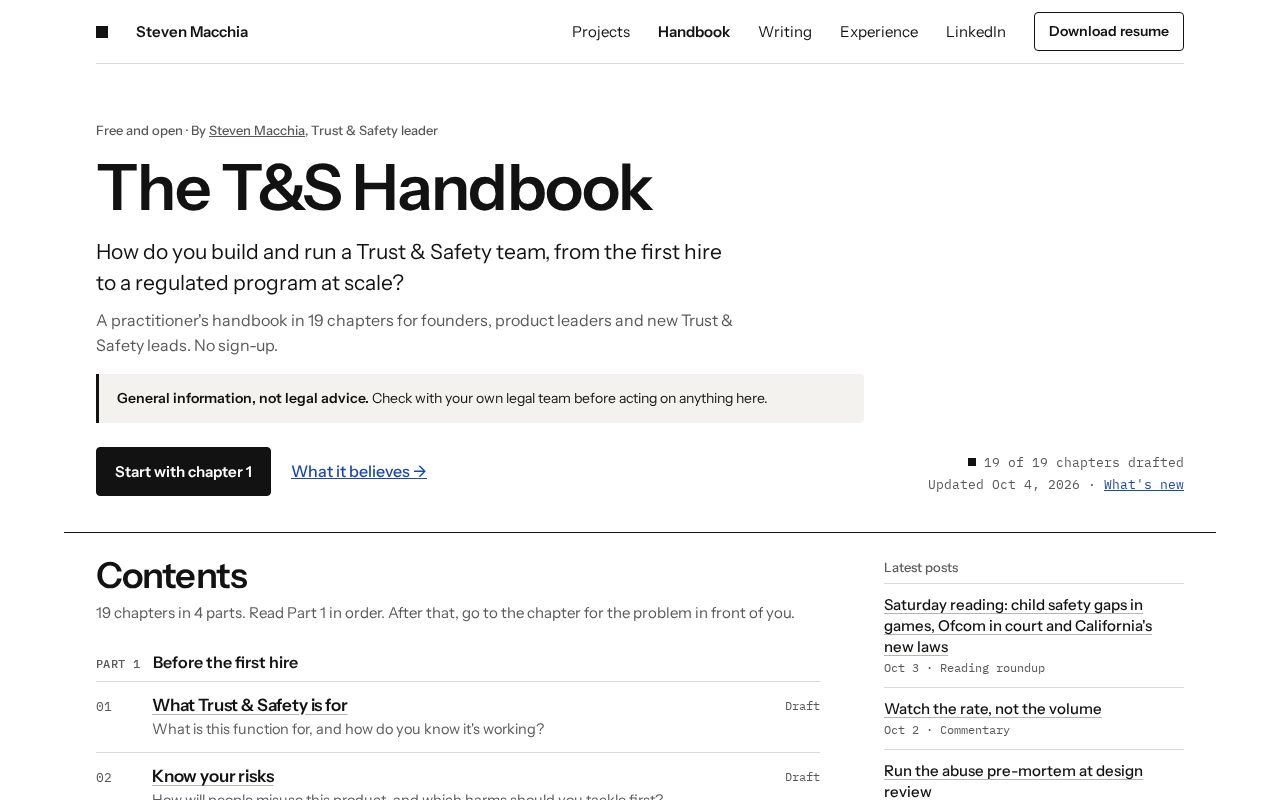1280x800 pixels.
Task: Open the Steven Macchia home link in header
Action: pyautogui.click(x=192, y=32)
